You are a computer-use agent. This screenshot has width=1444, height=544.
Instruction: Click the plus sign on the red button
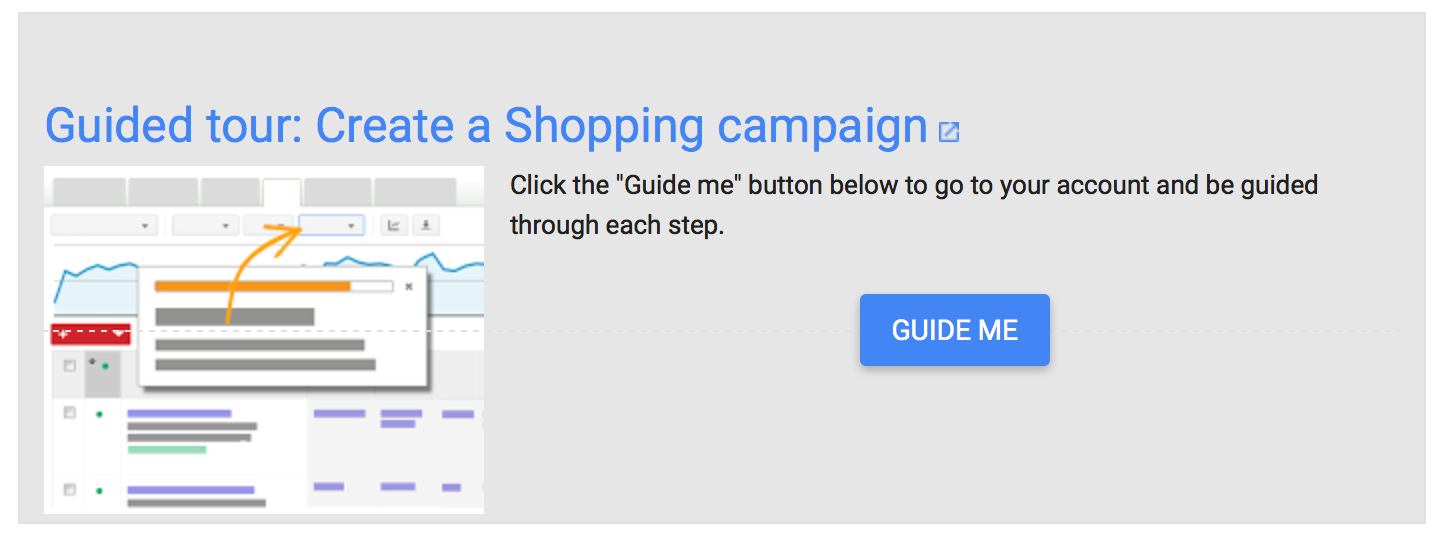[x=64, y=333]
